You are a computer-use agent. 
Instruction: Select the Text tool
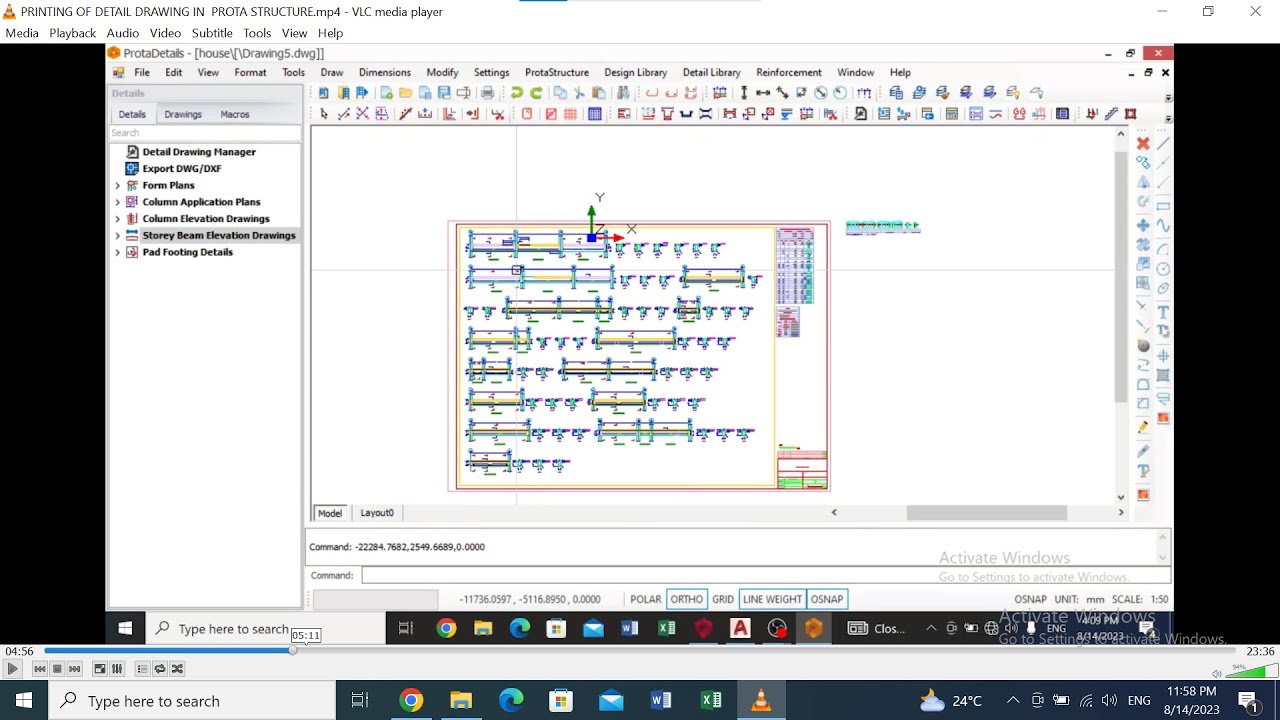(1163, 312)
